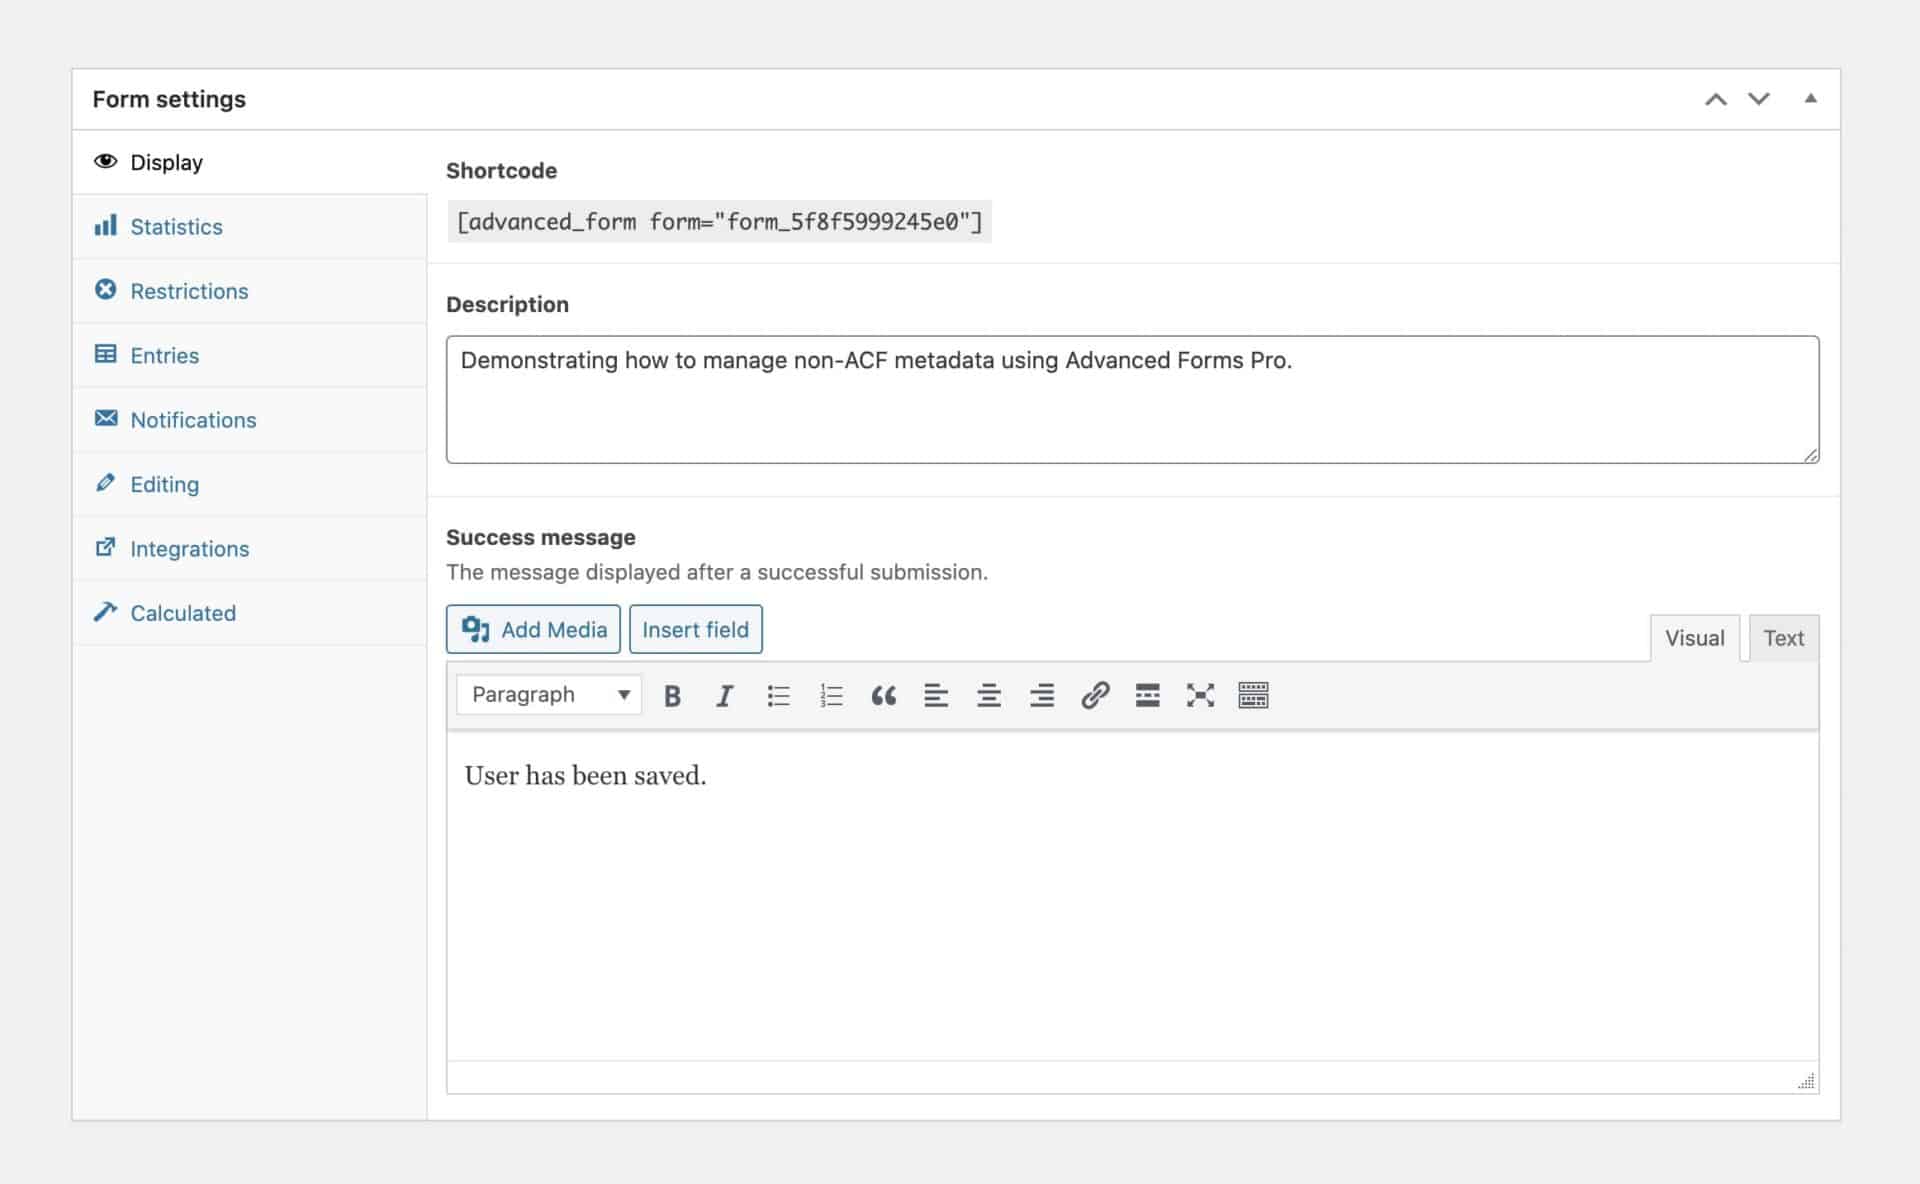Move Form settings panel up
Viewport: 1920px width, 1184px height.
[x=1717, y=99]
